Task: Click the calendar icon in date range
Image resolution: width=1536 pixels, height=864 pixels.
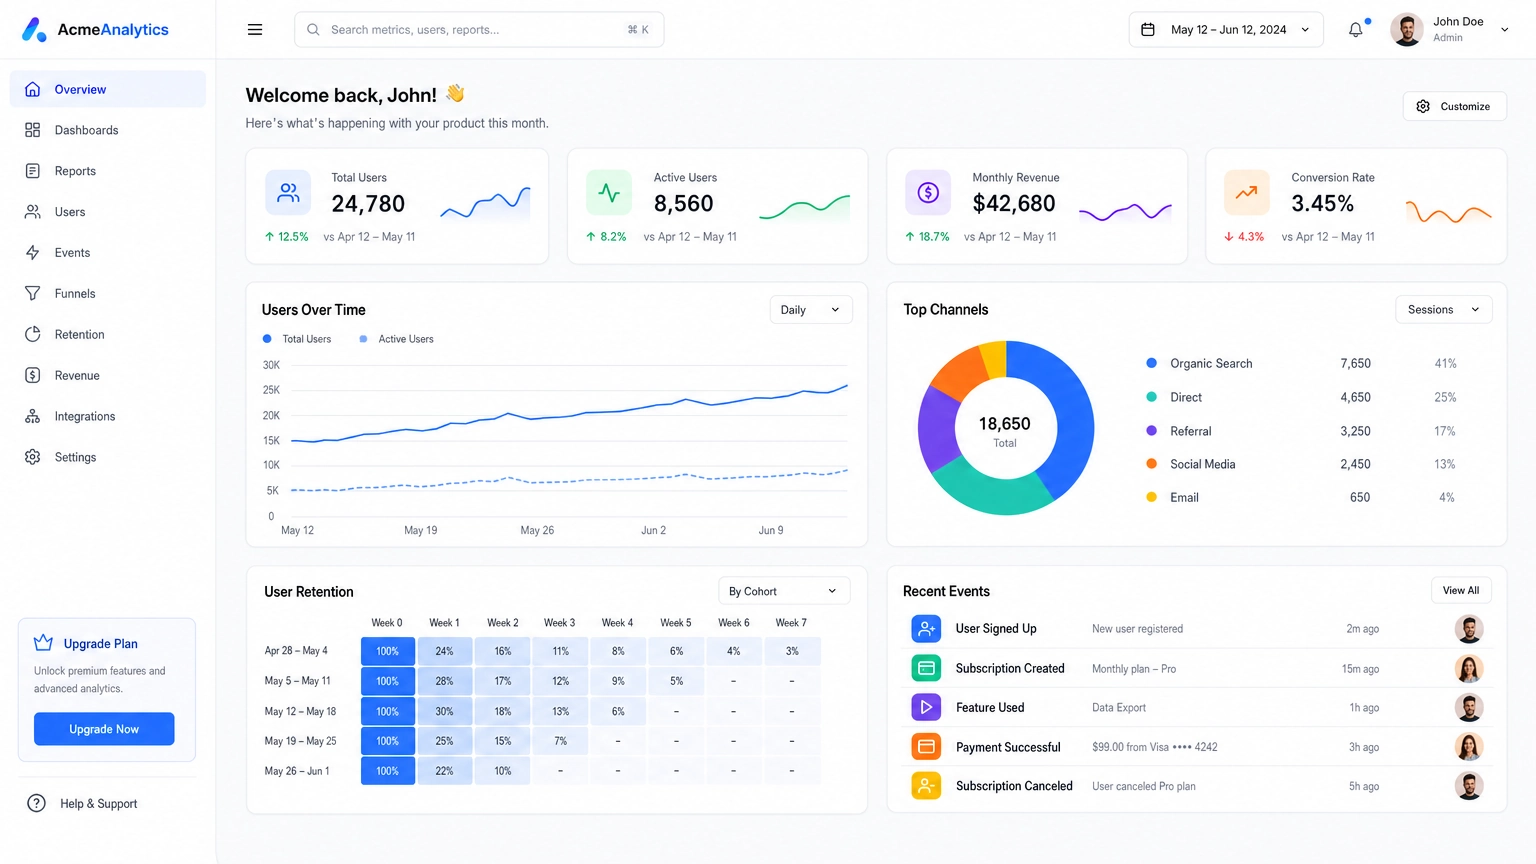Action: (1148, 30)
